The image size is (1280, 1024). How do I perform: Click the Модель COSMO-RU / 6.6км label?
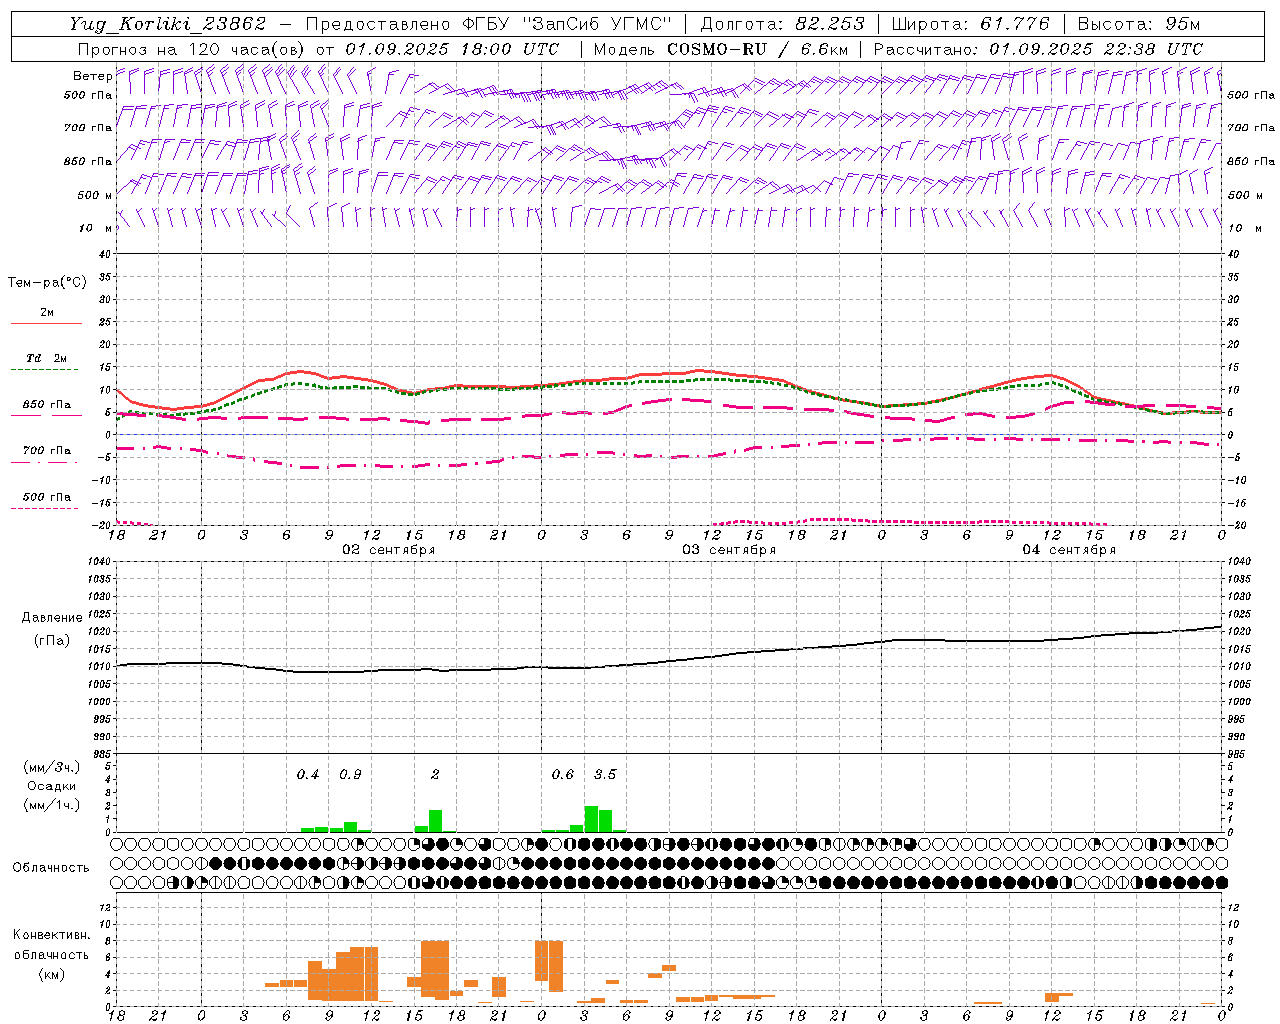tap(721, 49)
